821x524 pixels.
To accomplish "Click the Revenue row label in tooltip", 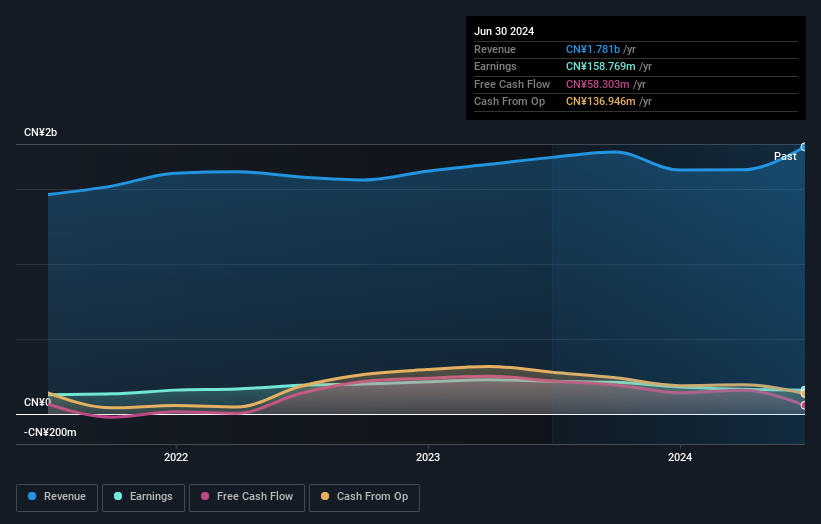I will (495, 49).
